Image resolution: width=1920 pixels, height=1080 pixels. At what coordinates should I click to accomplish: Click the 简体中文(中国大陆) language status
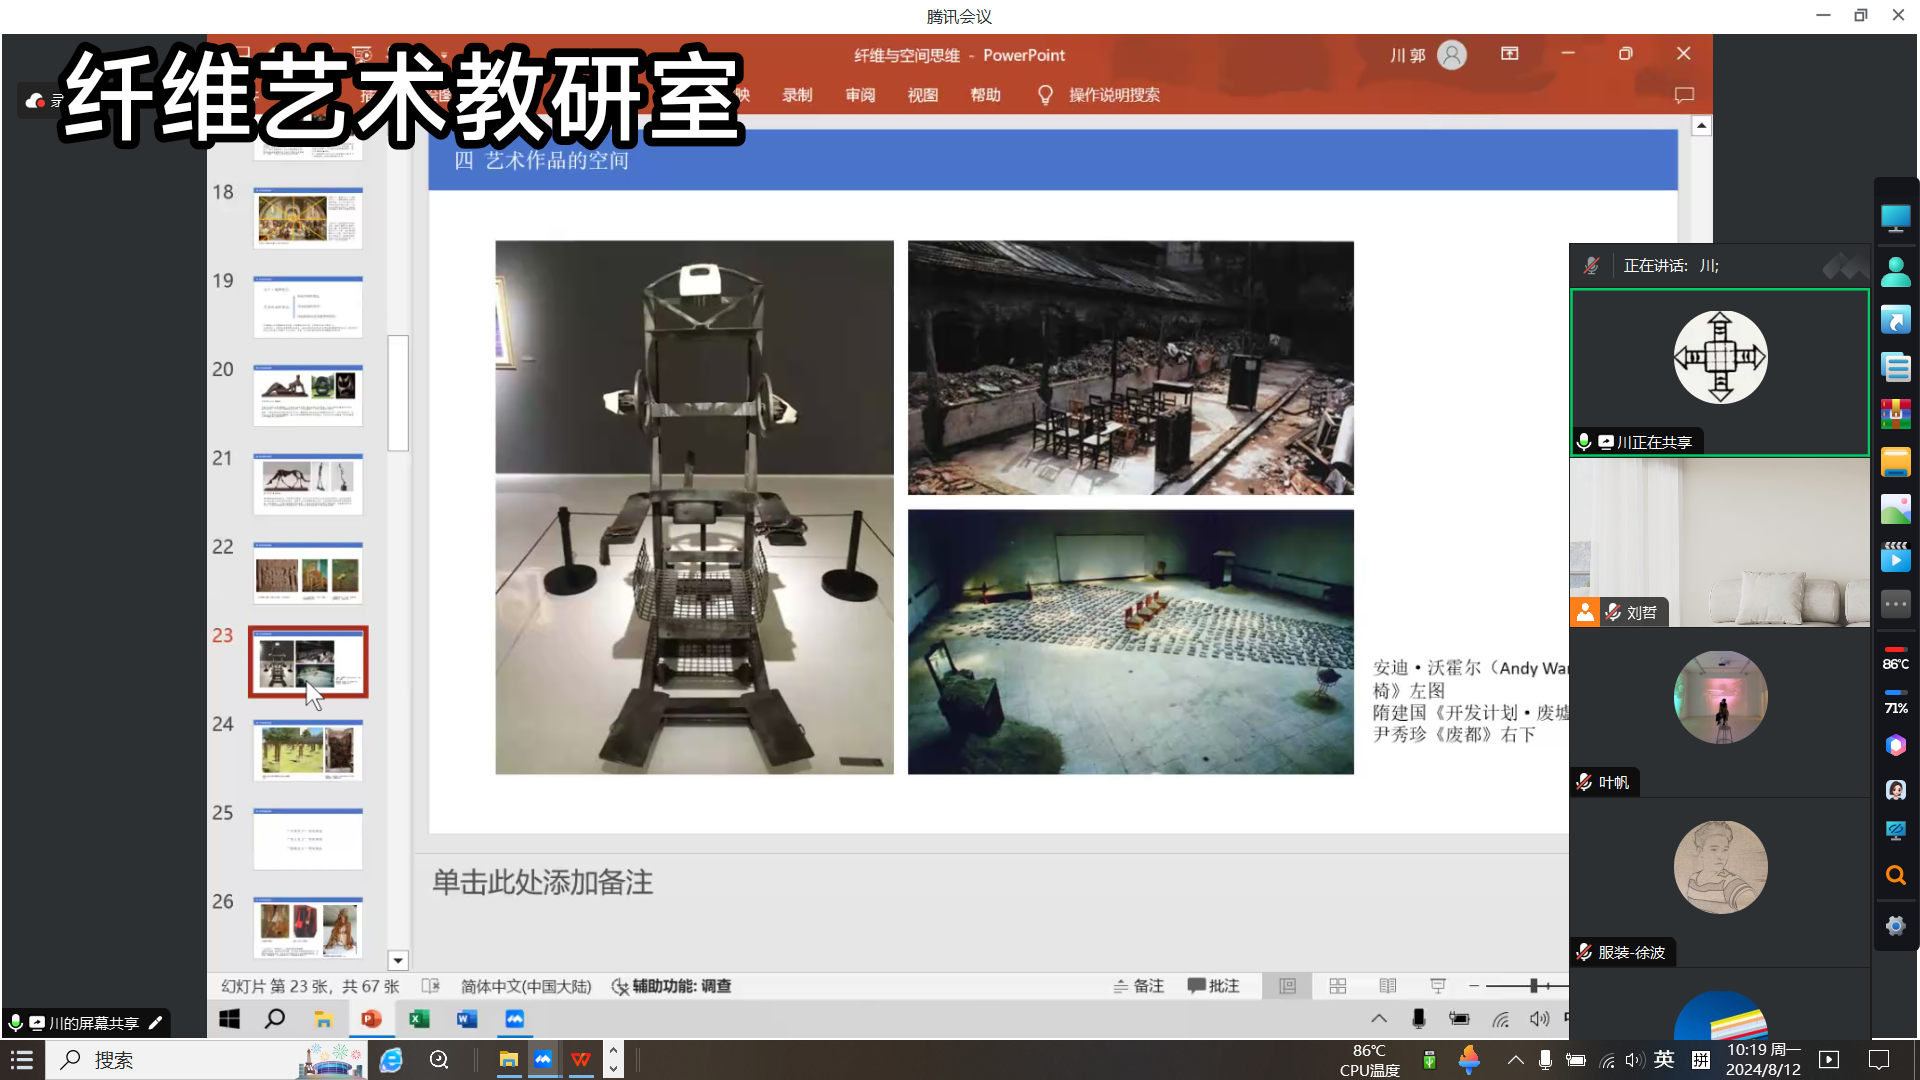pyautogui.click(x=526, y=987)
